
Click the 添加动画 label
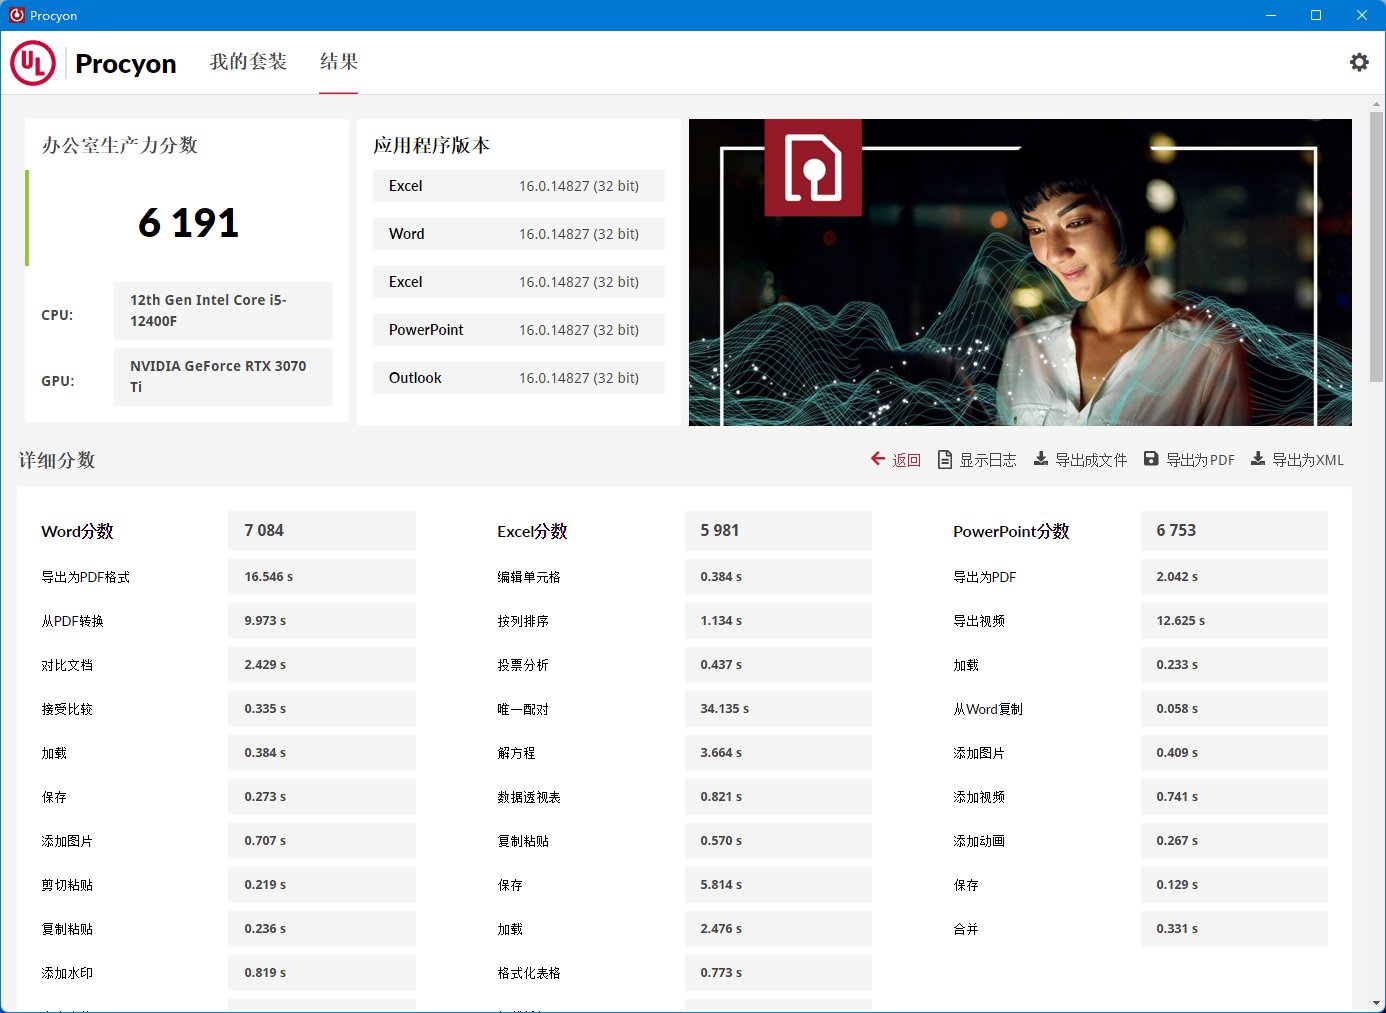point(979,841)
